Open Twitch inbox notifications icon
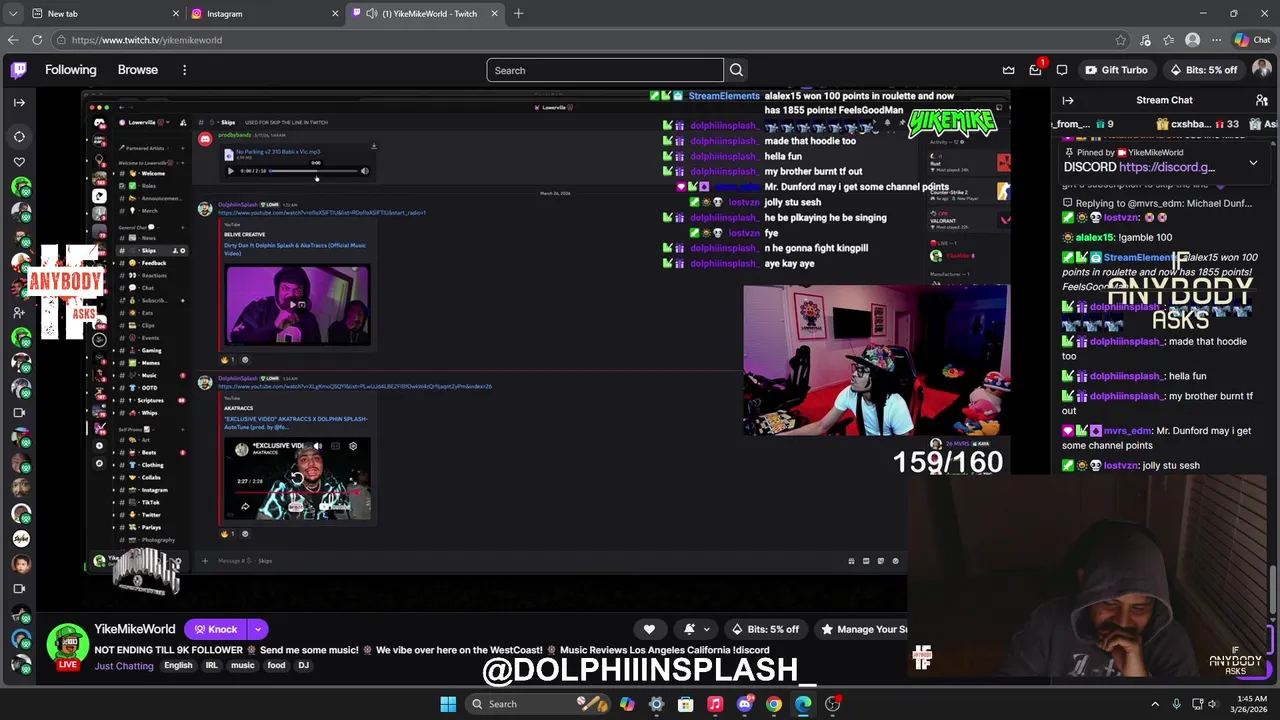 [1035, 70]
